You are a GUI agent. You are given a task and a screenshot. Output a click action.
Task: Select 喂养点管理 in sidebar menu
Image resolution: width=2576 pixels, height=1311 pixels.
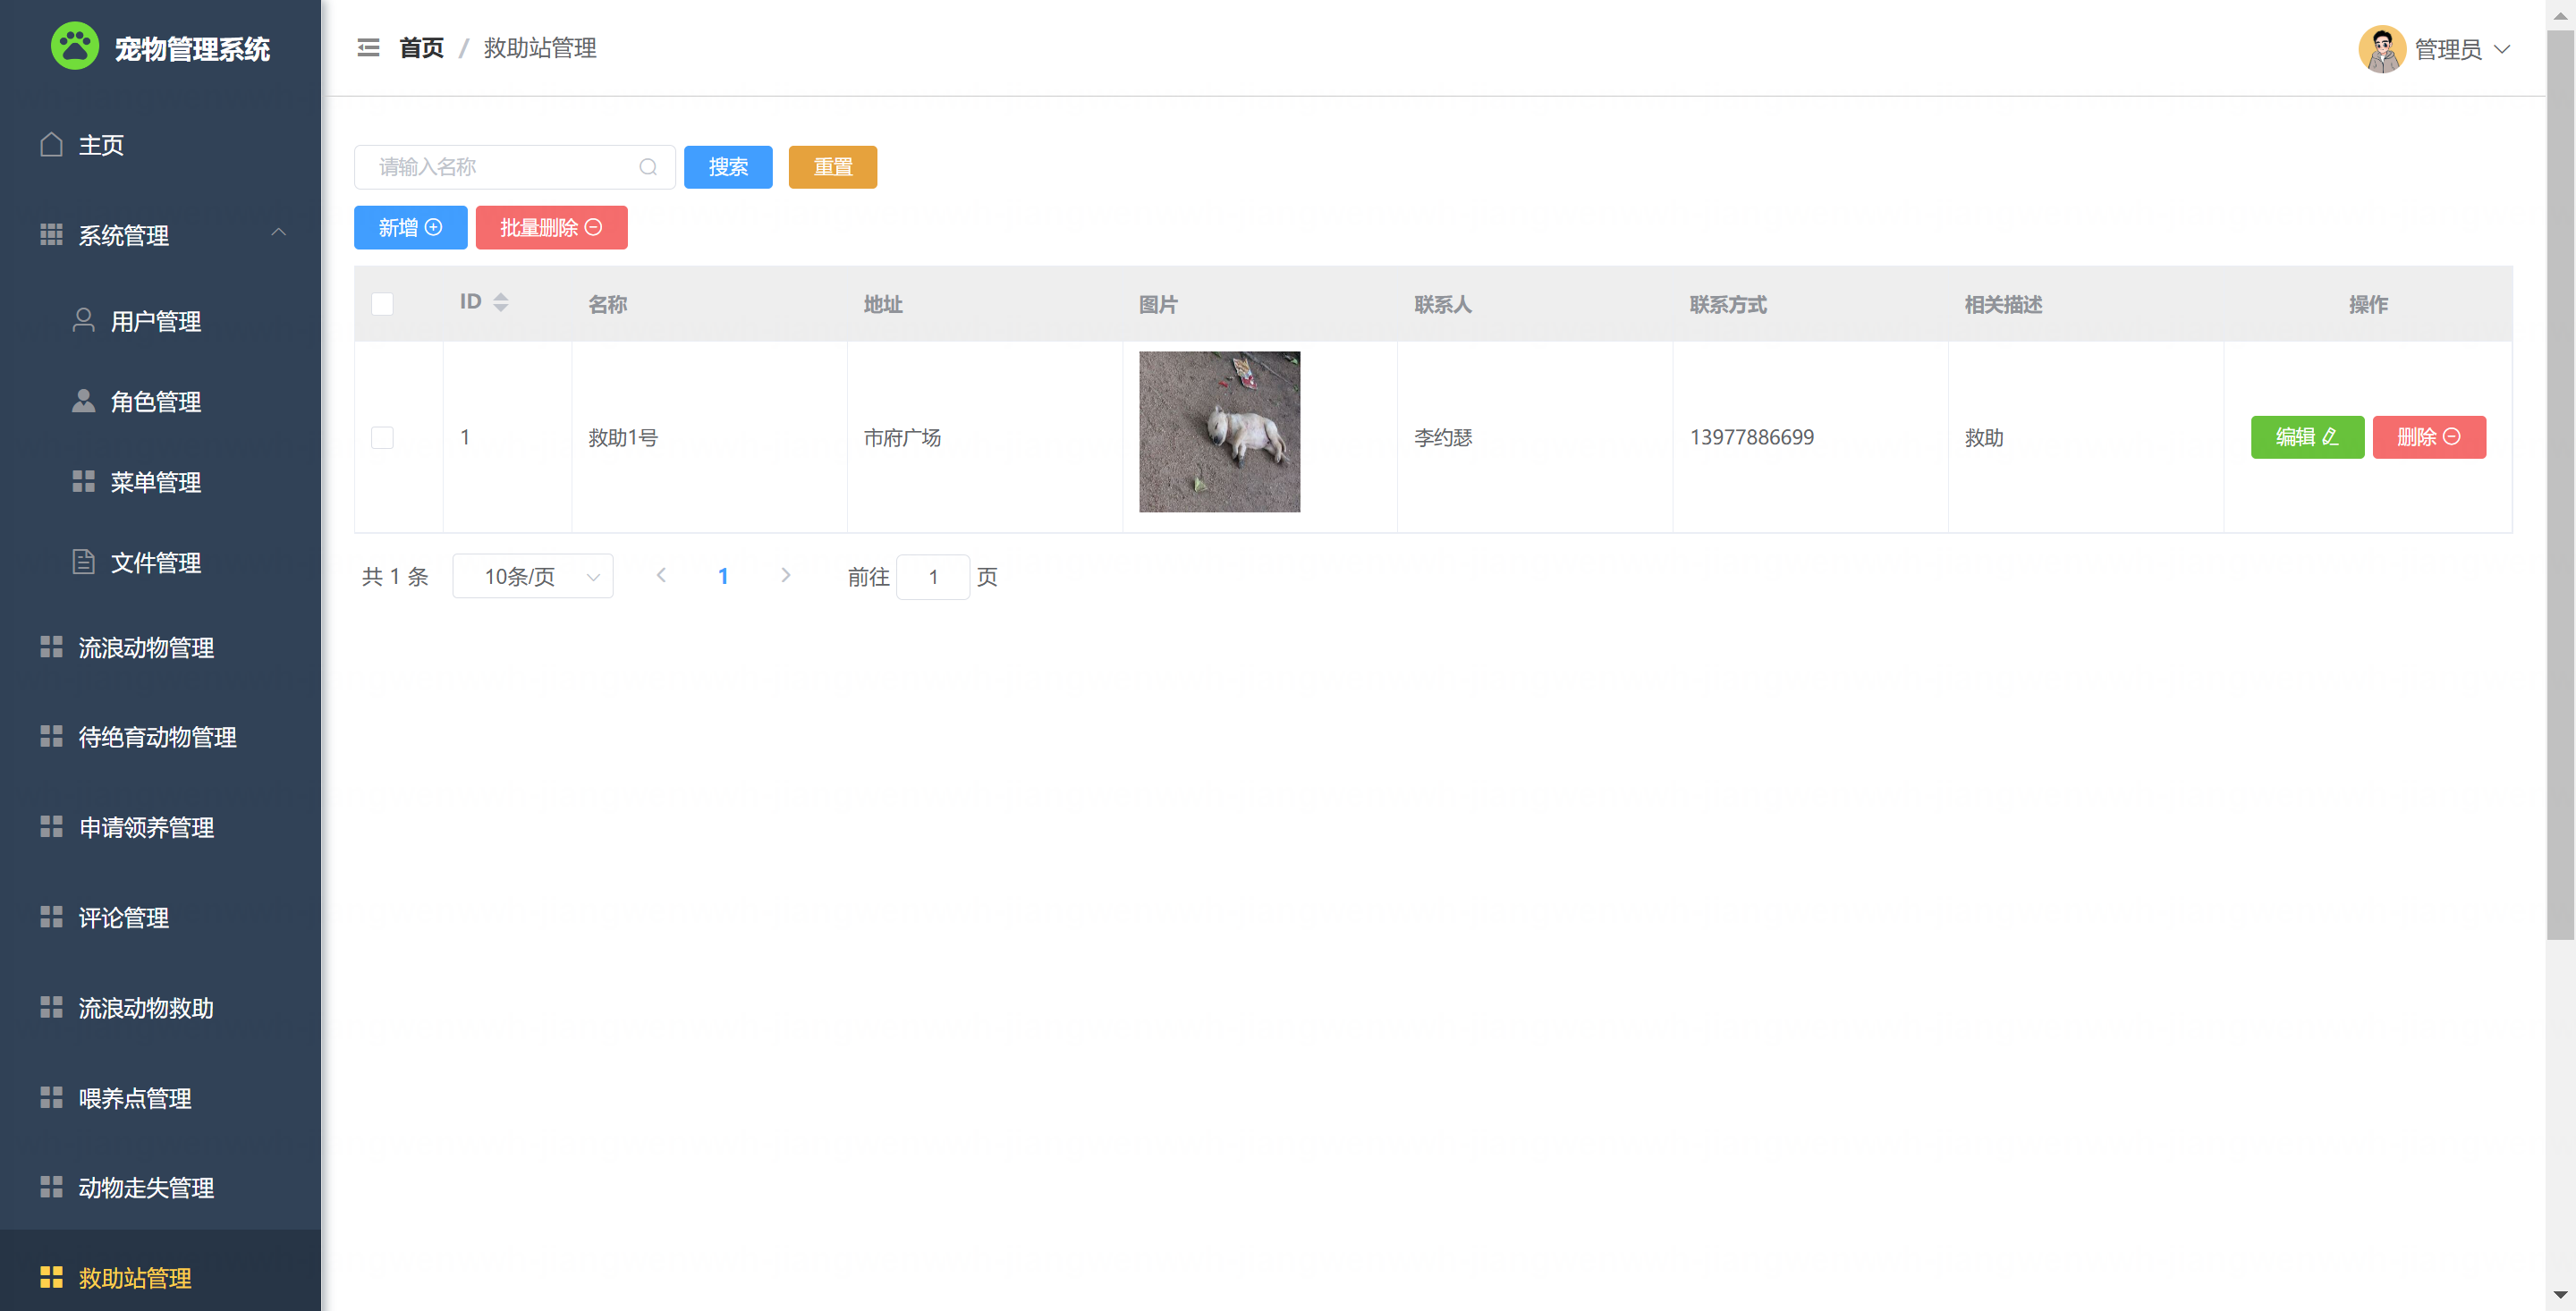135,1098
